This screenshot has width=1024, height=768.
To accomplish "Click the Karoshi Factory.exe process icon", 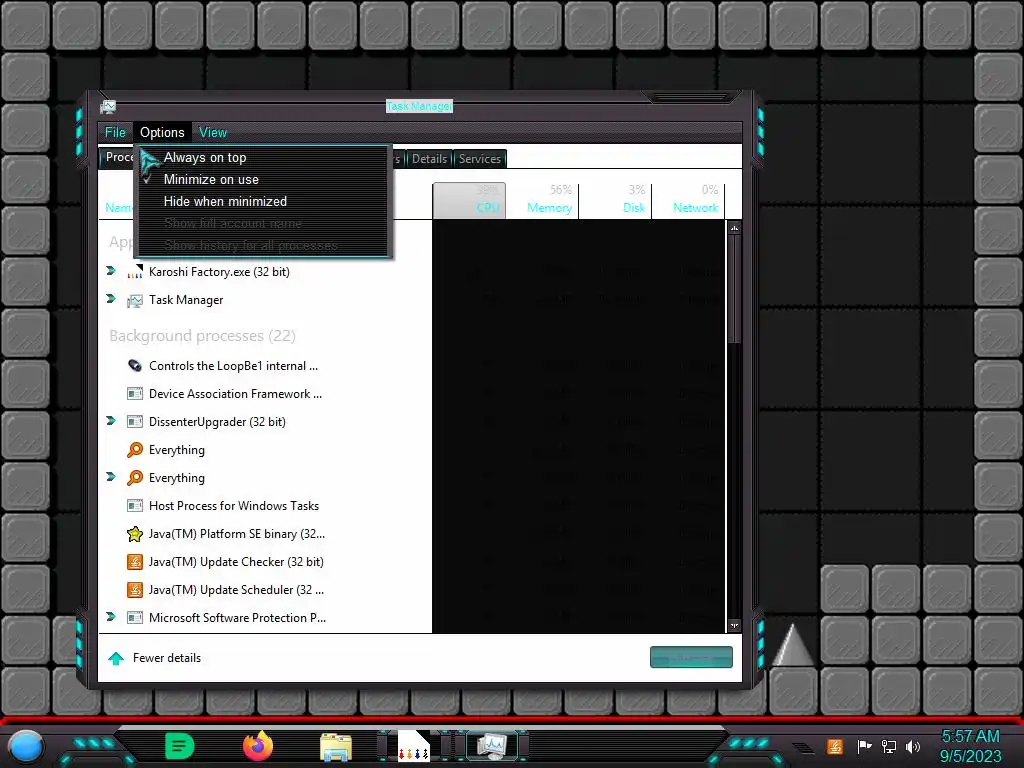I will 135,272.
